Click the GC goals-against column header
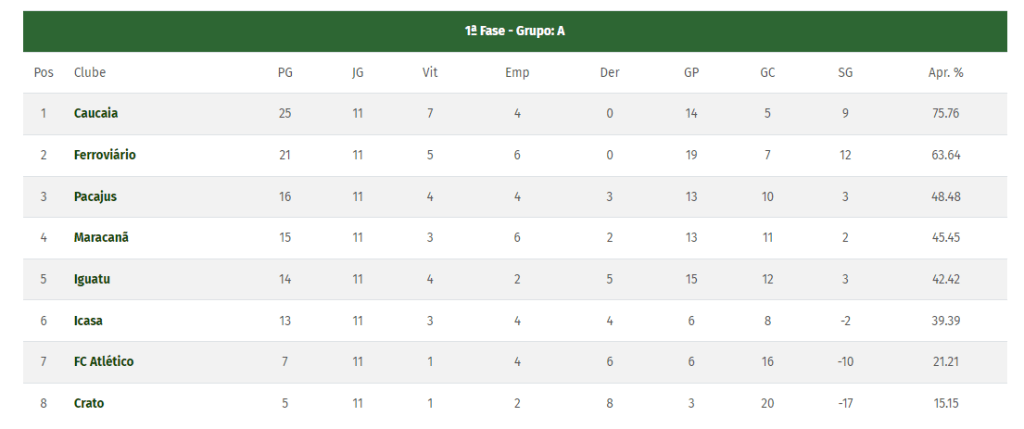Viewport: 1024px width, 429px height. 767,72
